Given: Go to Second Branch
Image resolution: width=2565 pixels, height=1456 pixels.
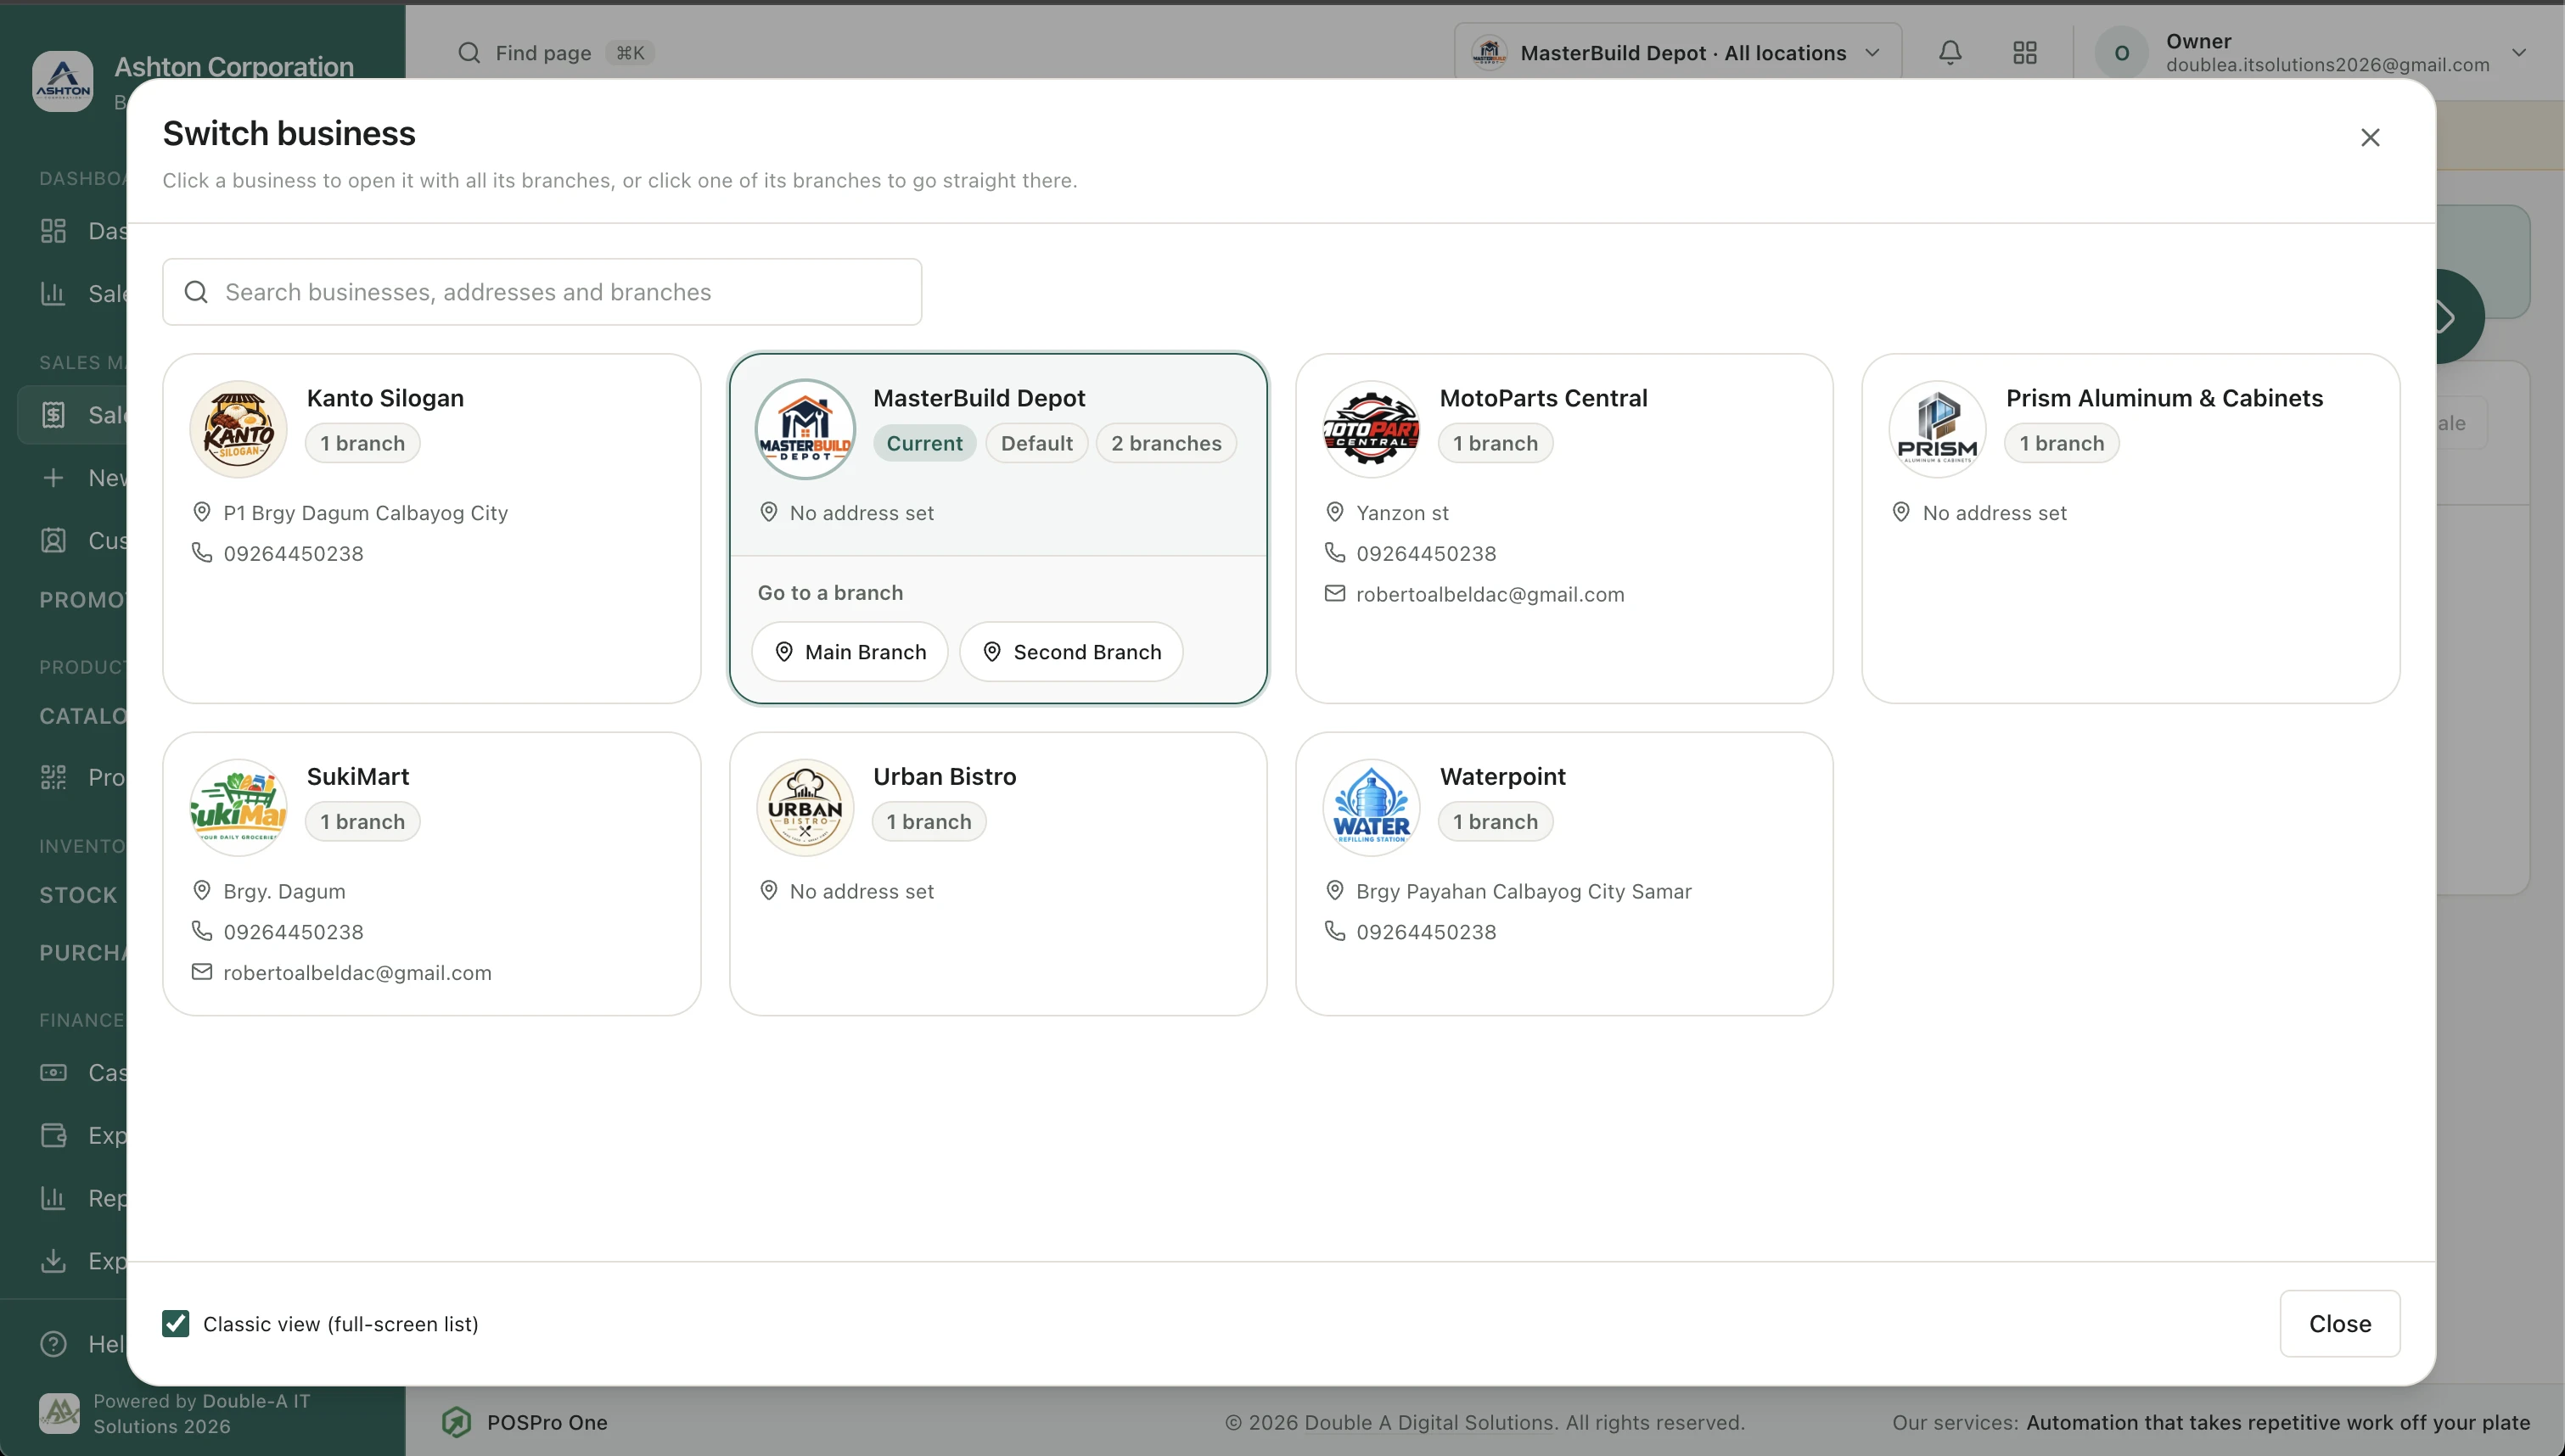Looking at the screenshot, I should [1071, 652].
